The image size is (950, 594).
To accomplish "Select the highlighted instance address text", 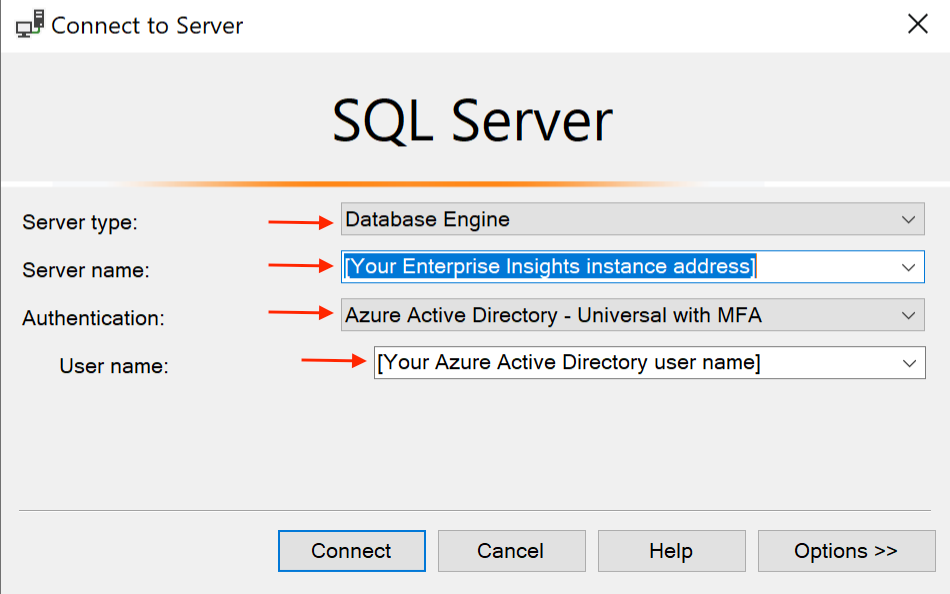I will (x=500, y=267).
